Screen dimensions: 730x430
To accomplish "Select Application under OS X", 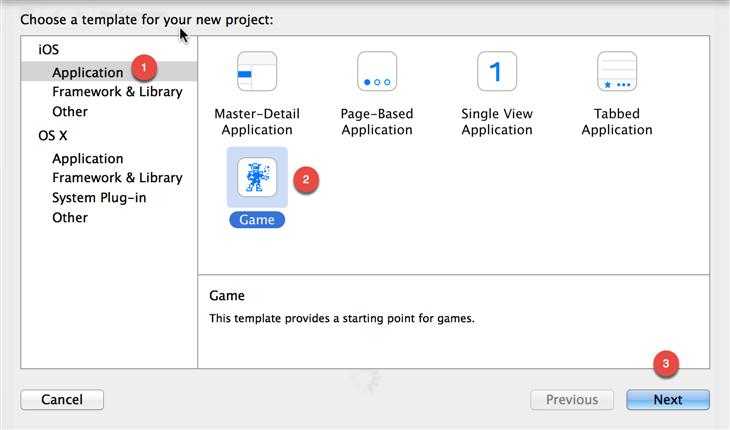I will click(x=88, y=158).
